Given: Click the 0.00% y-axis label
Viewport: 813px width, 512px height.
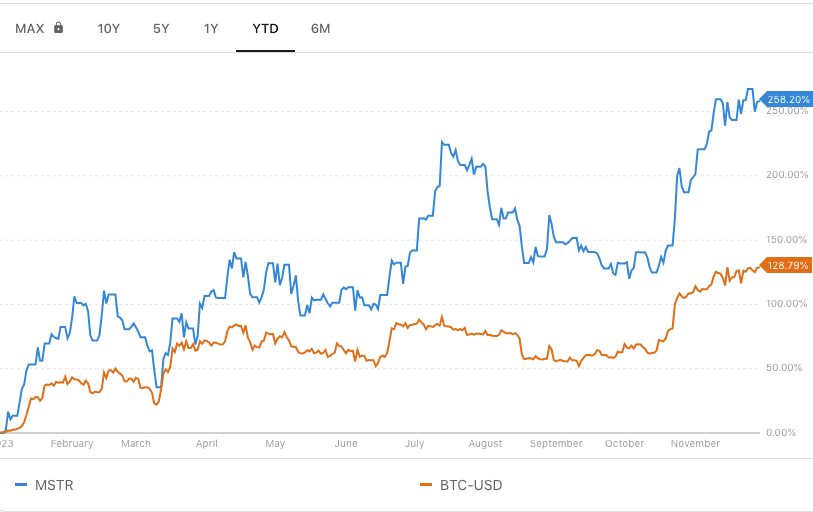Looking at the screenshot, I should point(781,433).
